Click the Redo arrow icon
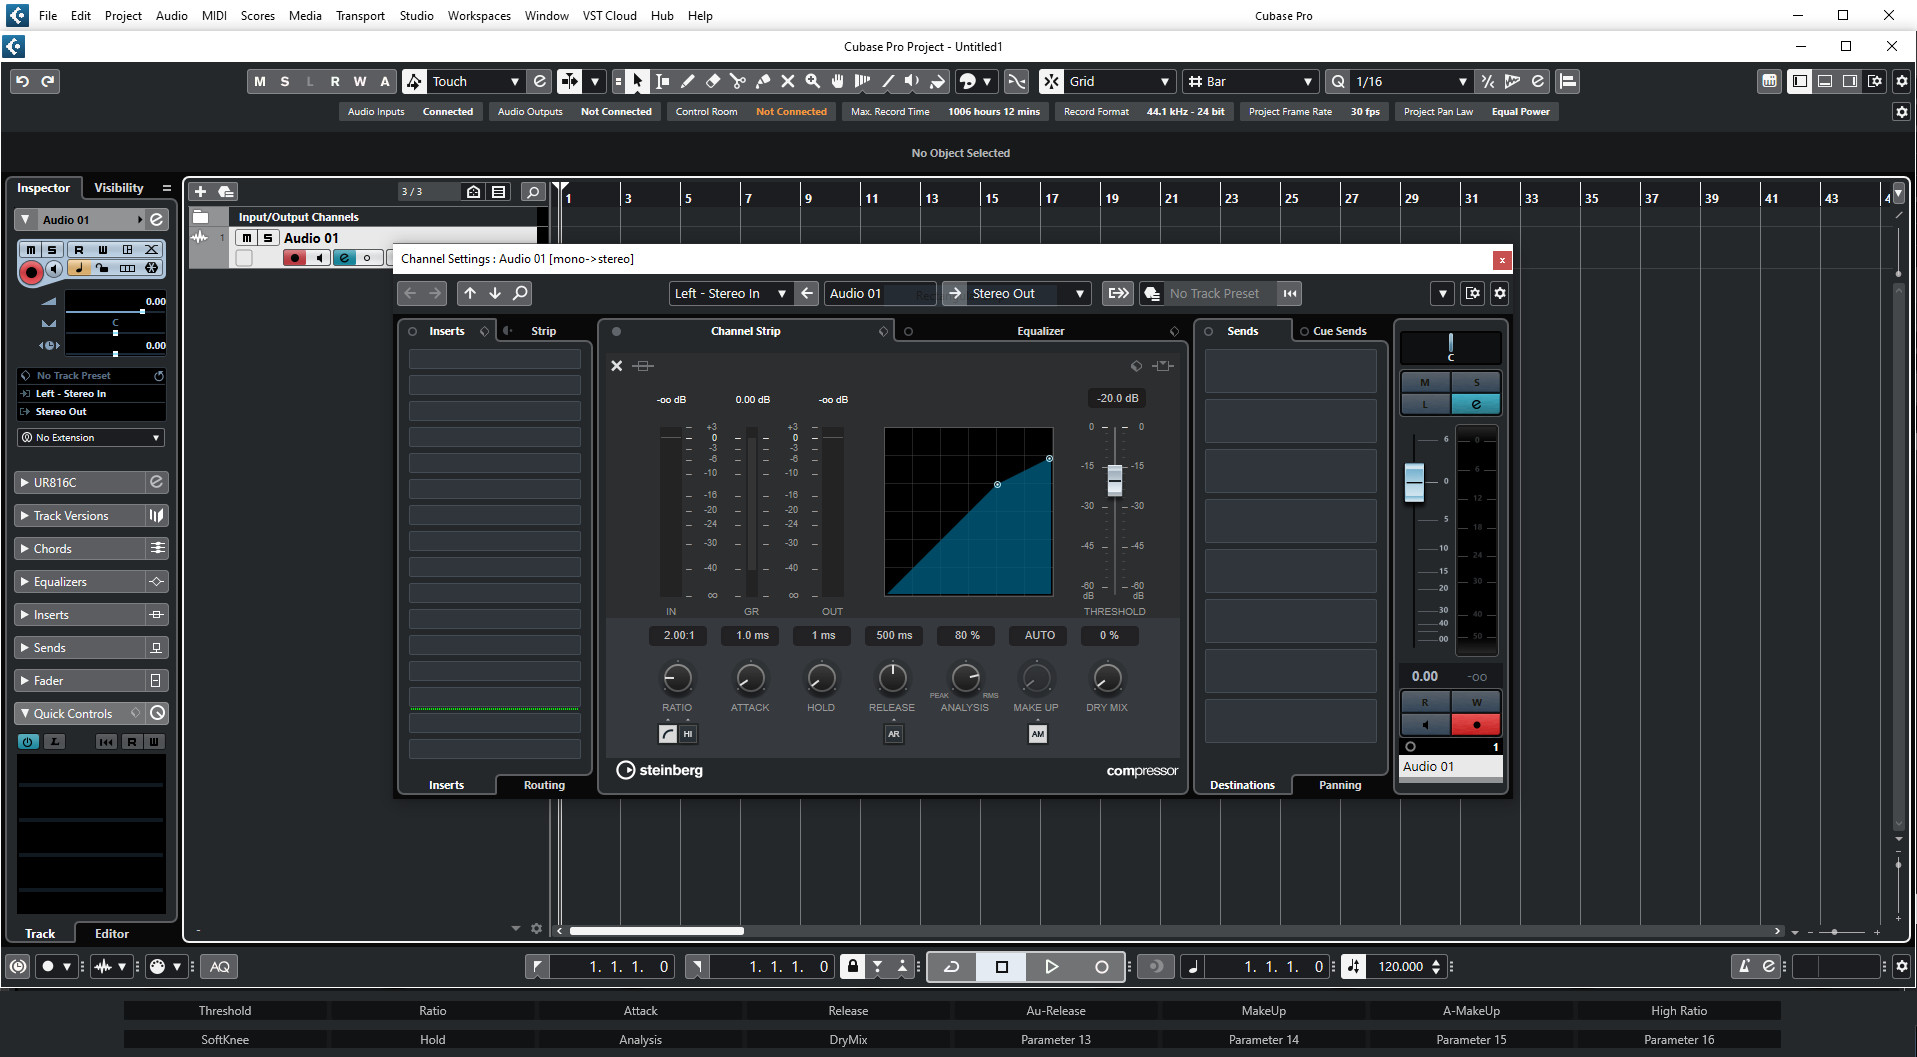1917x1057 pixels. (48, 82)
